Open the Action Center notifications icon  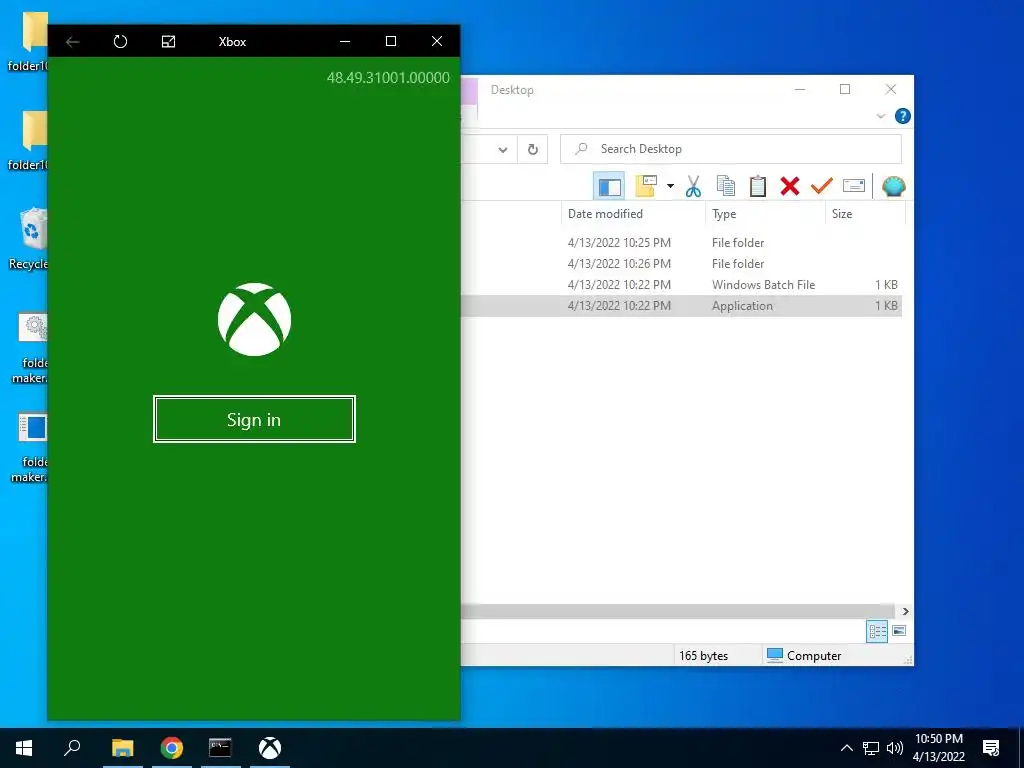[x=991, y=748]
